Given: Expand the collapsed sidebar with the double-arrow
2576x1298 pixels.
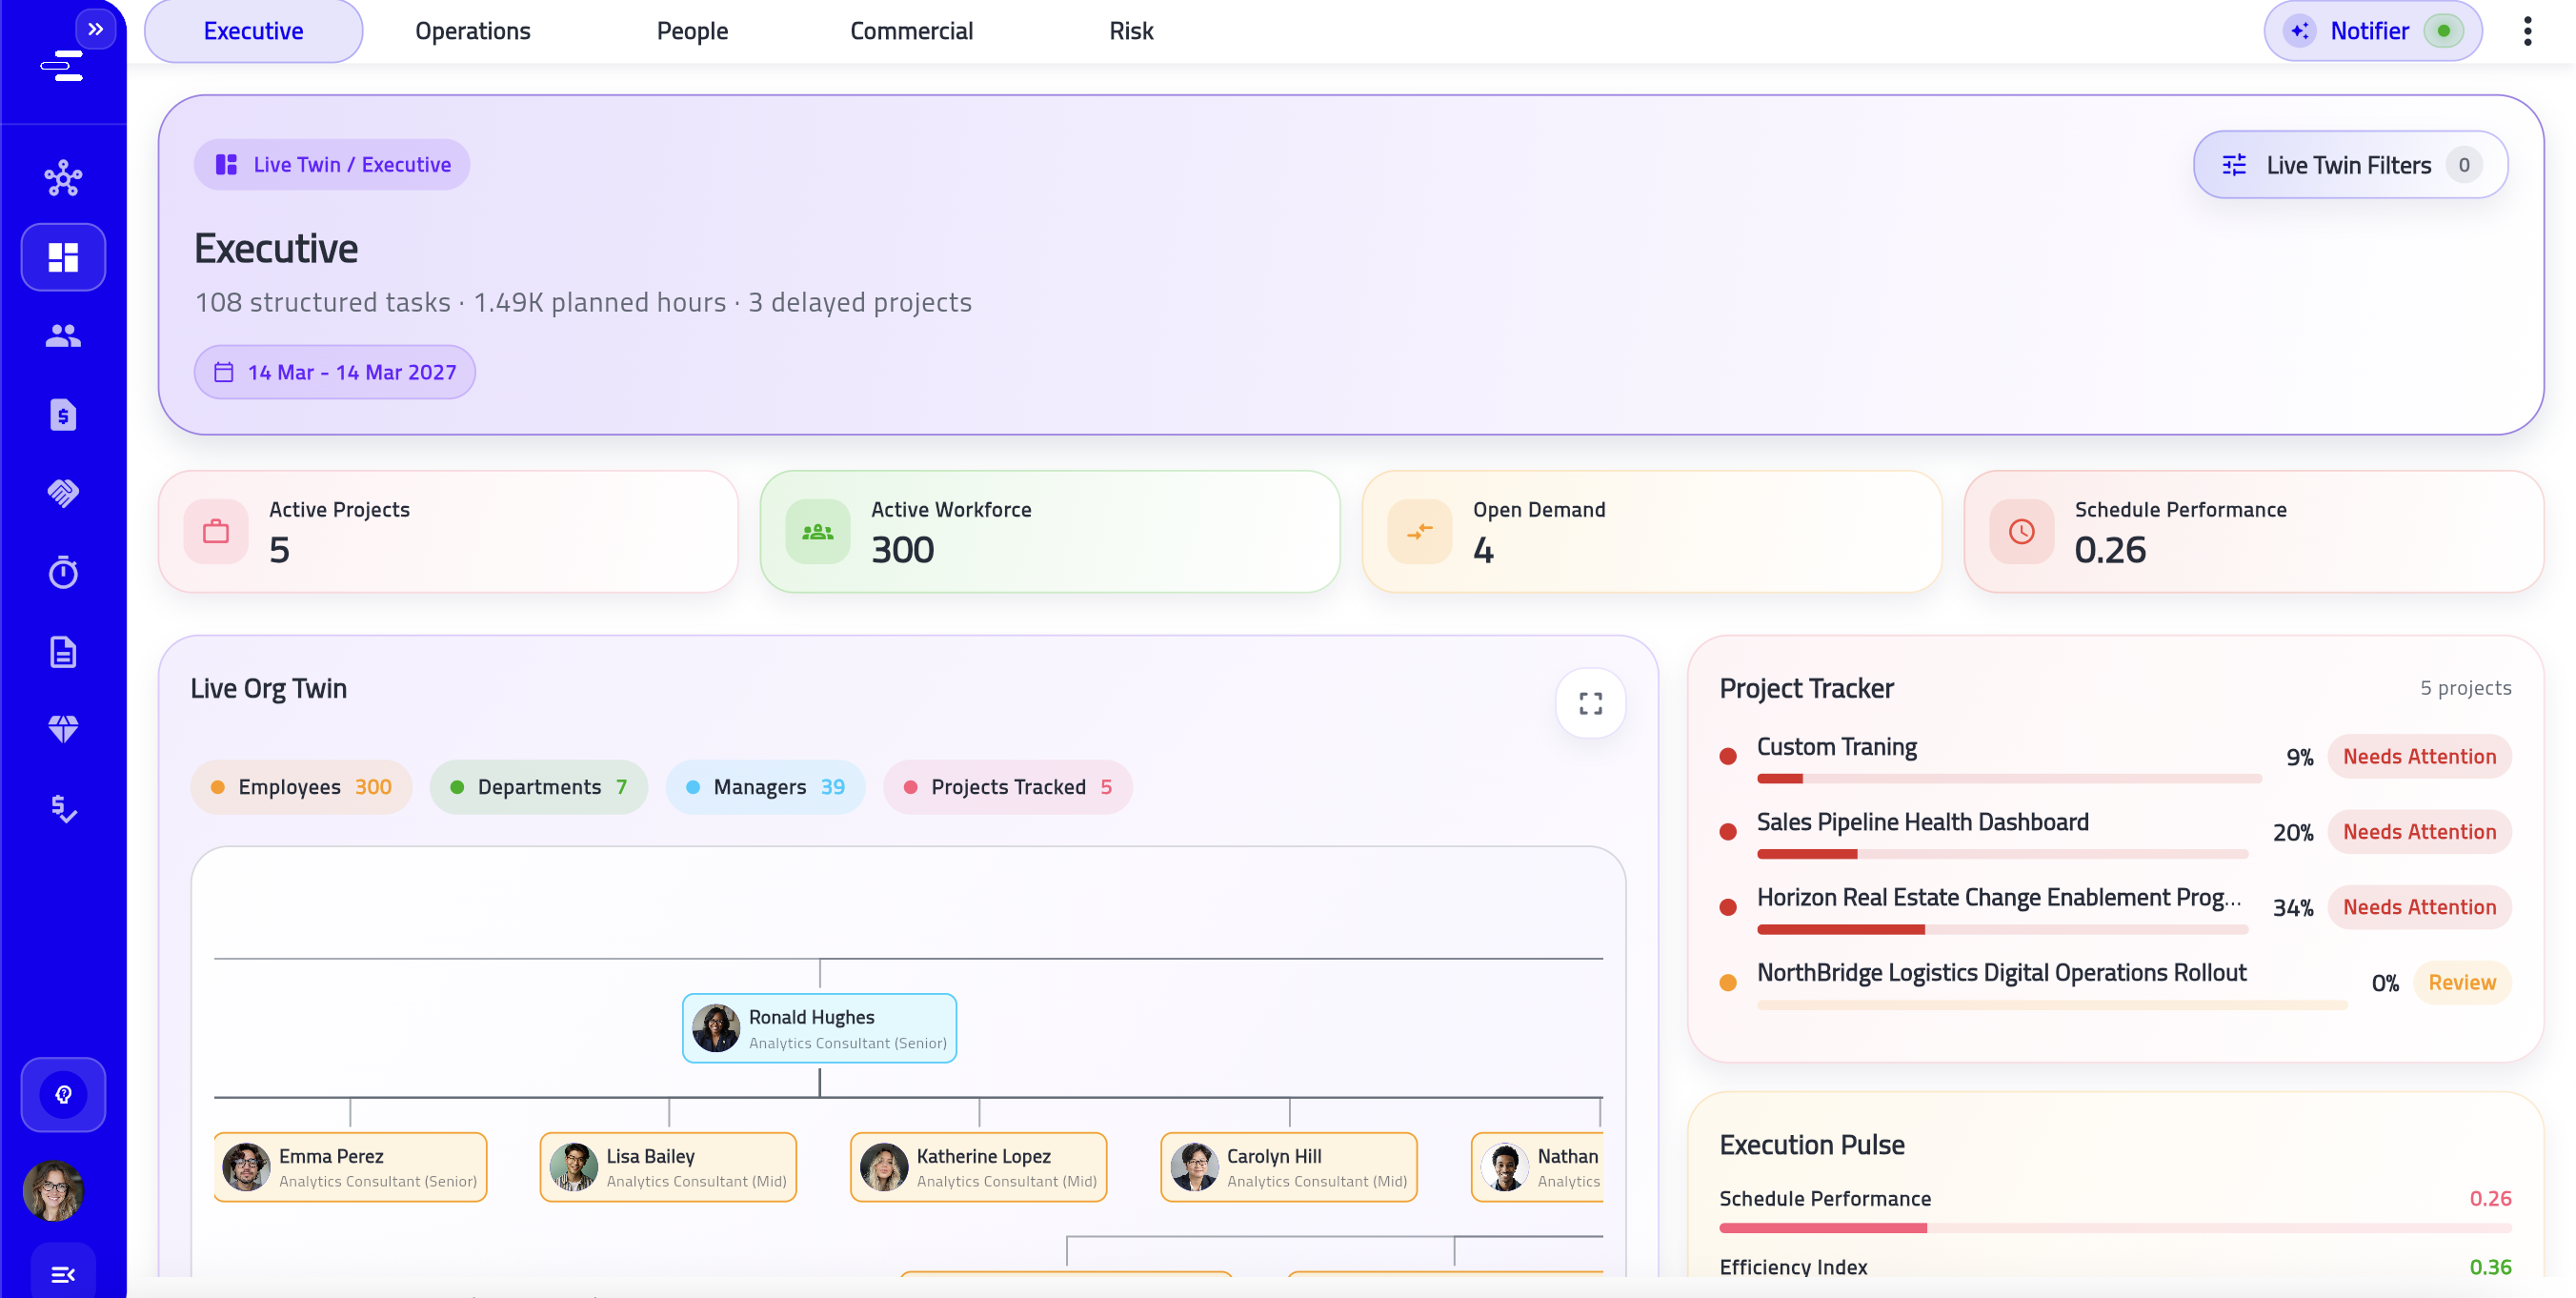Looking at the screenshot, I should (x=96, y=29).
